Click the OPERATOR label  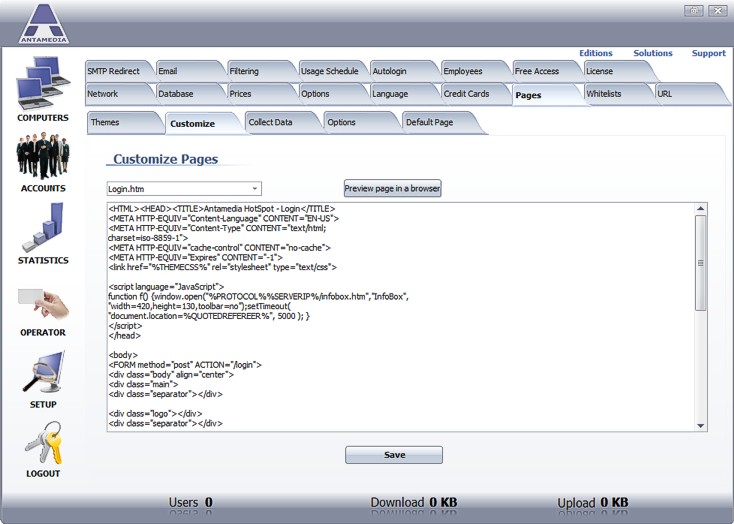click(43, 332)
